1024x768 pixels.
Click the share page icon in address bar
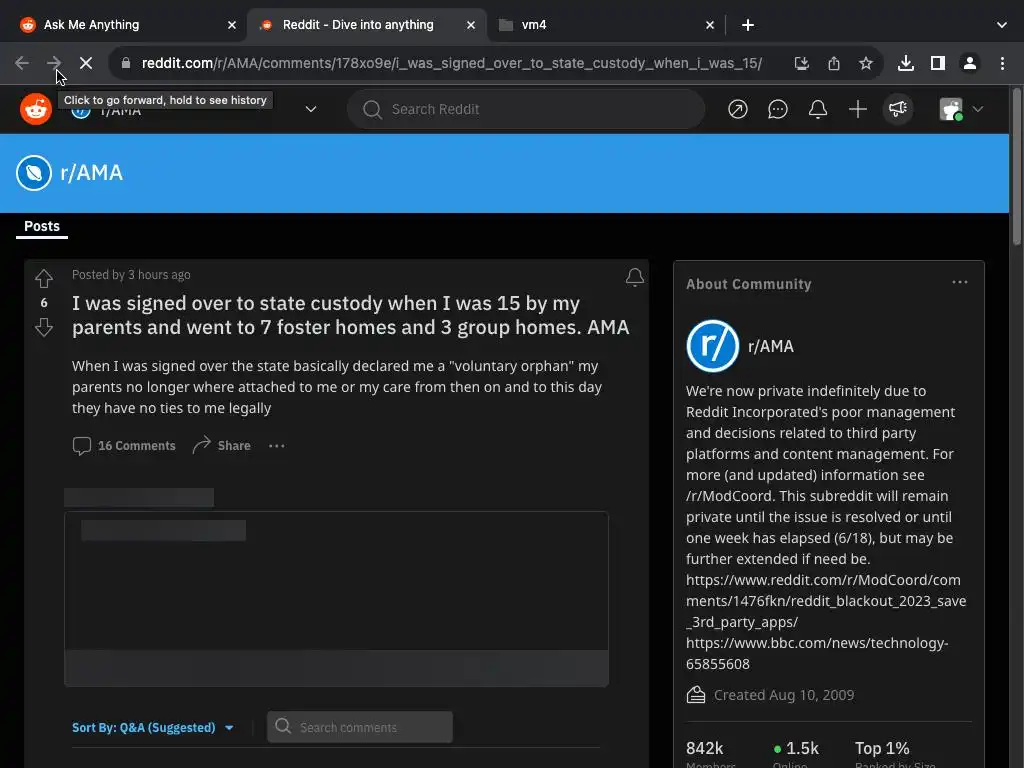[833, 63]
